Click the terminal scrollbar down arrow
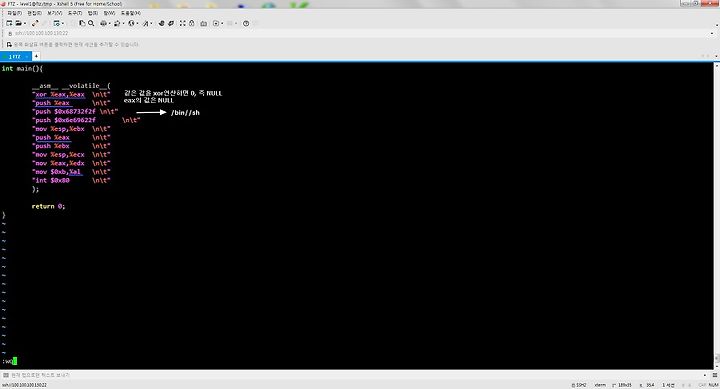 (717, 366)
